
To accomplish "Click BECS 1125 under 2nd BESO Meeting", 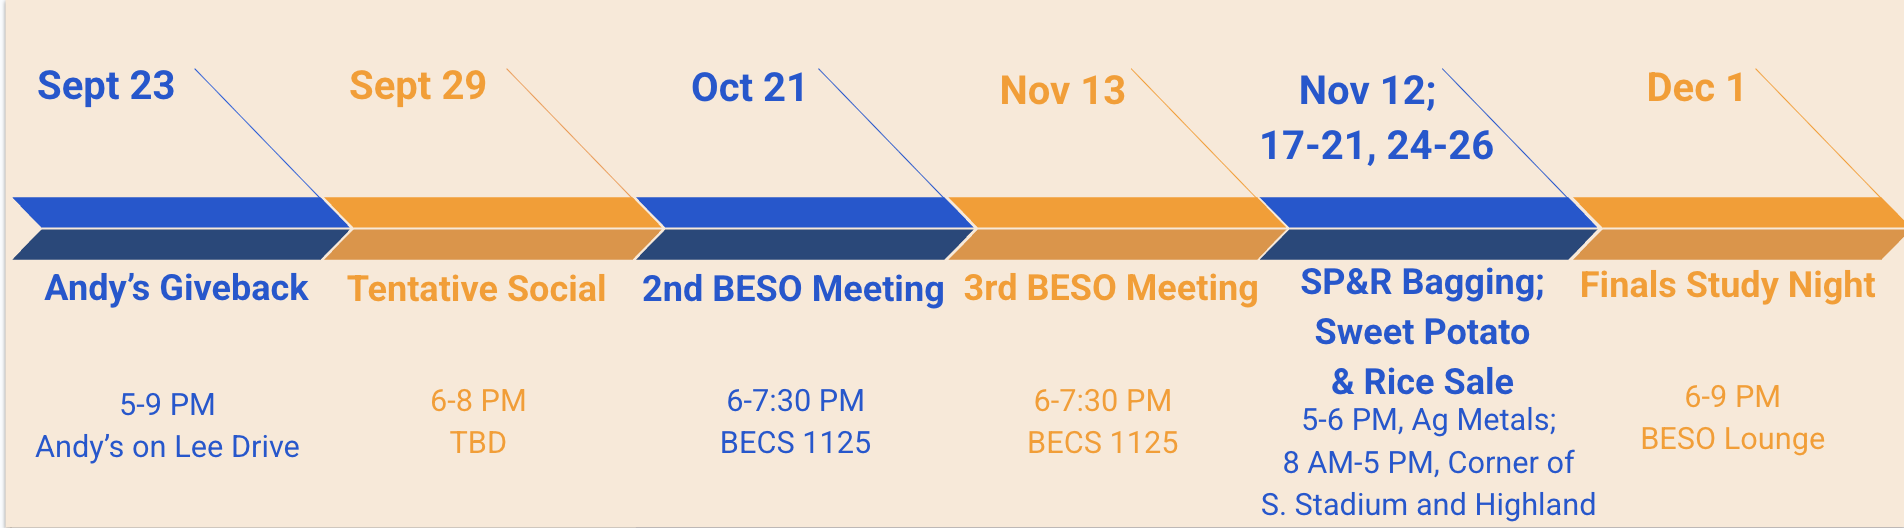I will (x=795, y=442).
